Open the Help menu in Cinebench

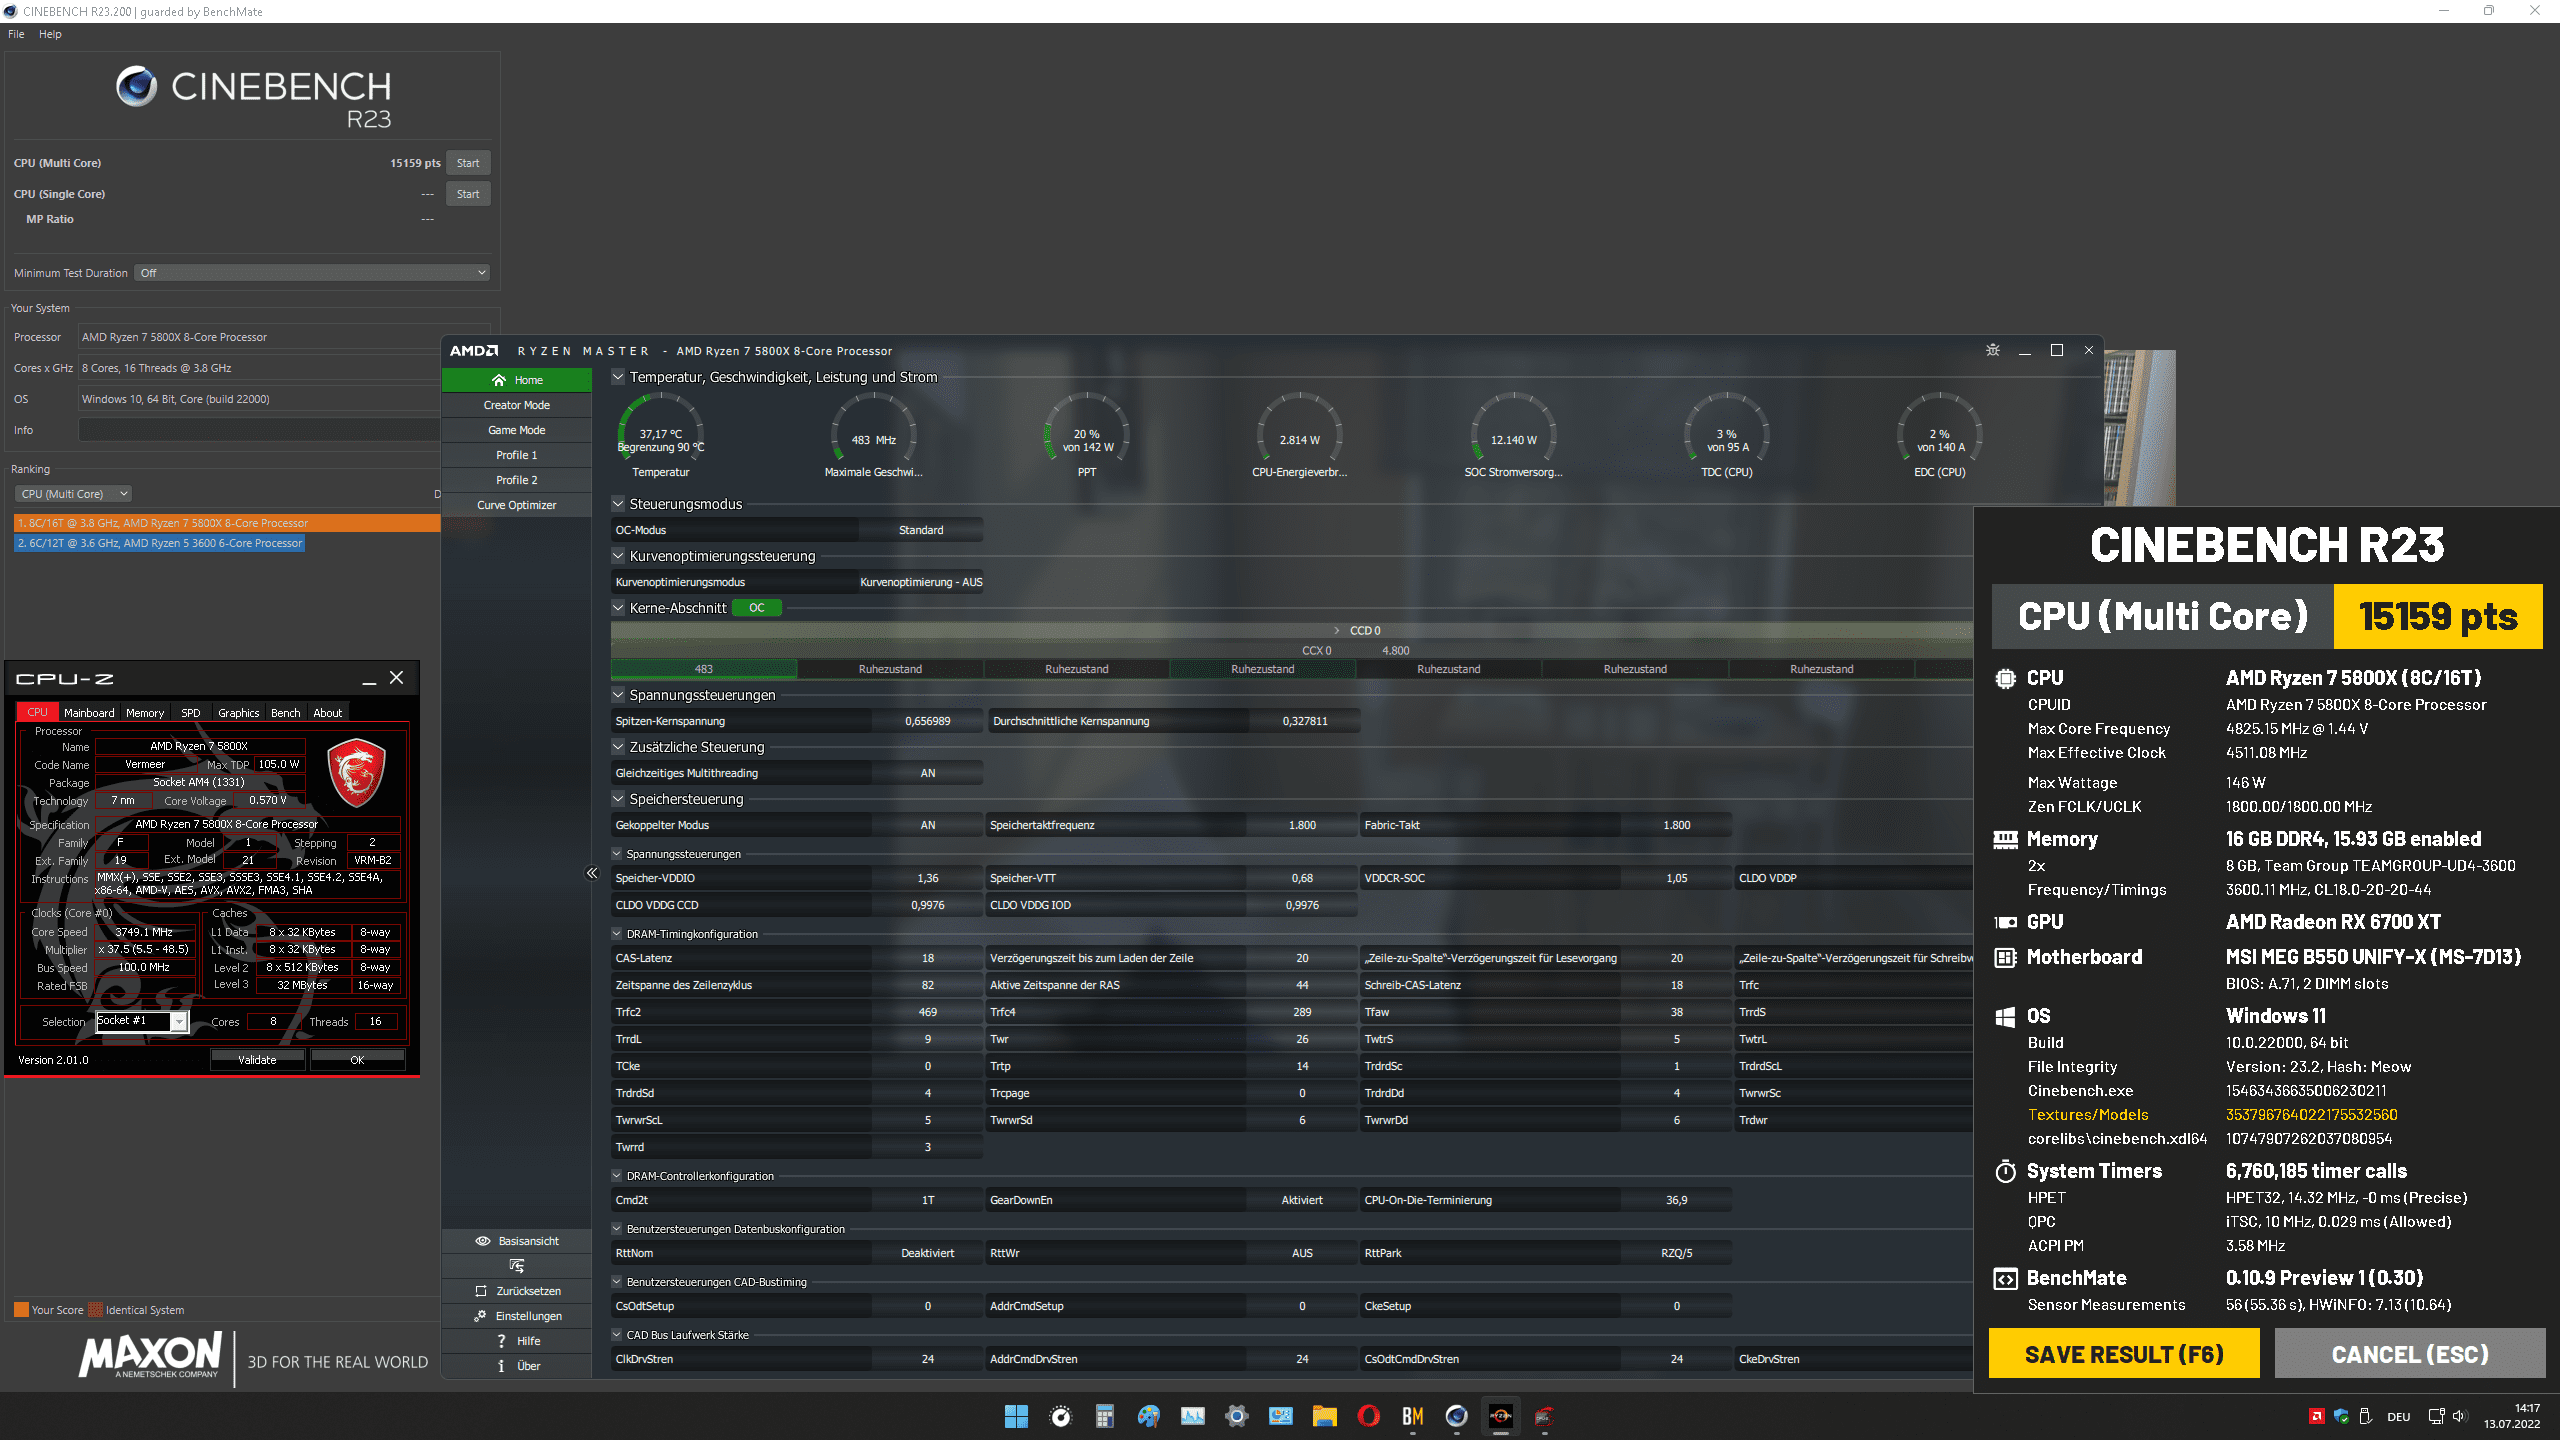[50, 34]
